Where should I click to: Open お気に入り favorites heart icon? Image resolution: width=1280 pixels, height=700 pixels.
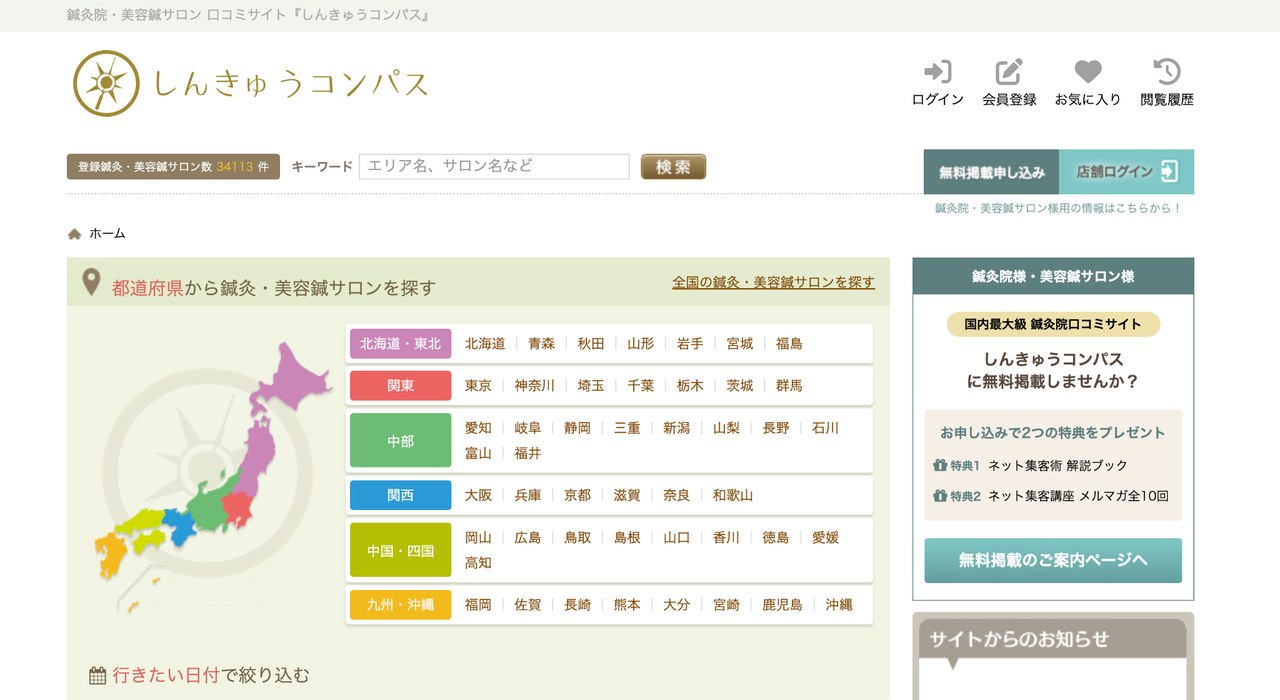point(1088,82)
